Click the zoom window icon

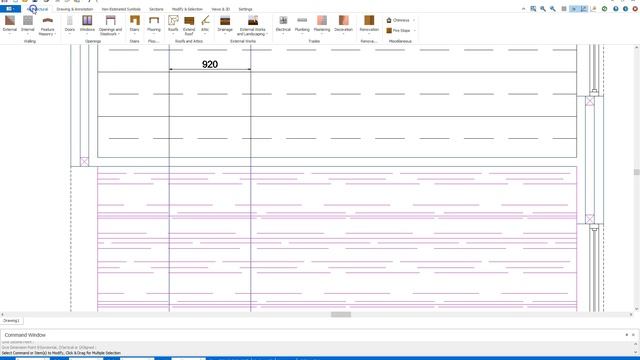pos(533,9)
